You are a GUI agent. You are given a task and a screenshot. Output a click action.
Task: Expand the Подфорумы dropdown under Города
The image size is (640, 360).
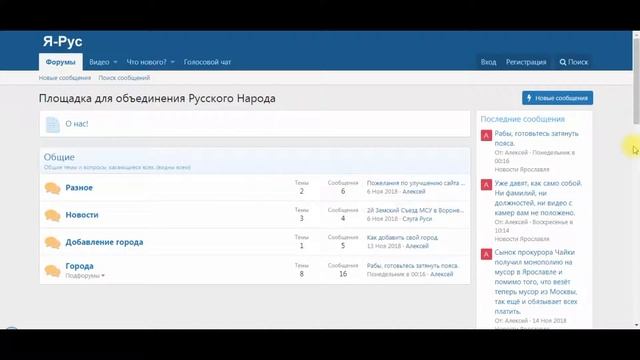(85, 276)
